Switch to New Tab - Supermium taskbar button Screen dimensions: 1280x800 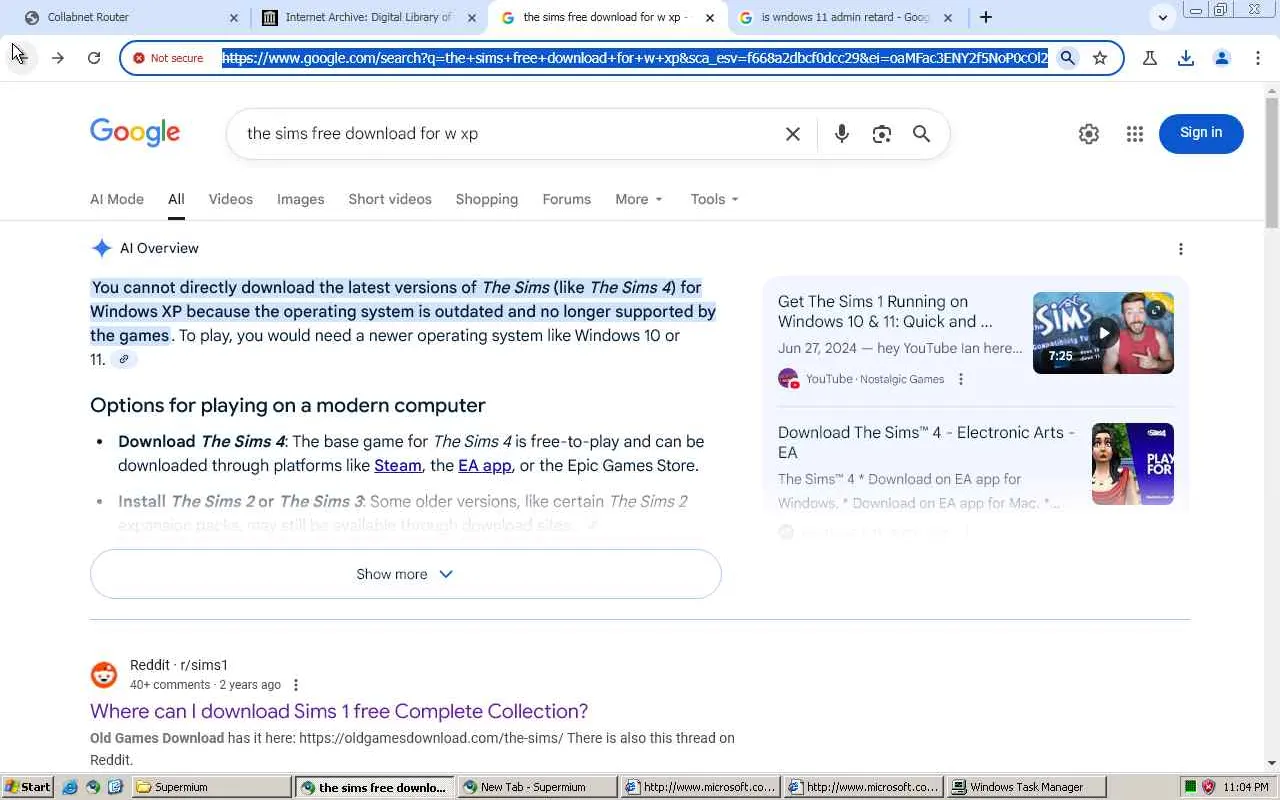click(x=536, y=787)
